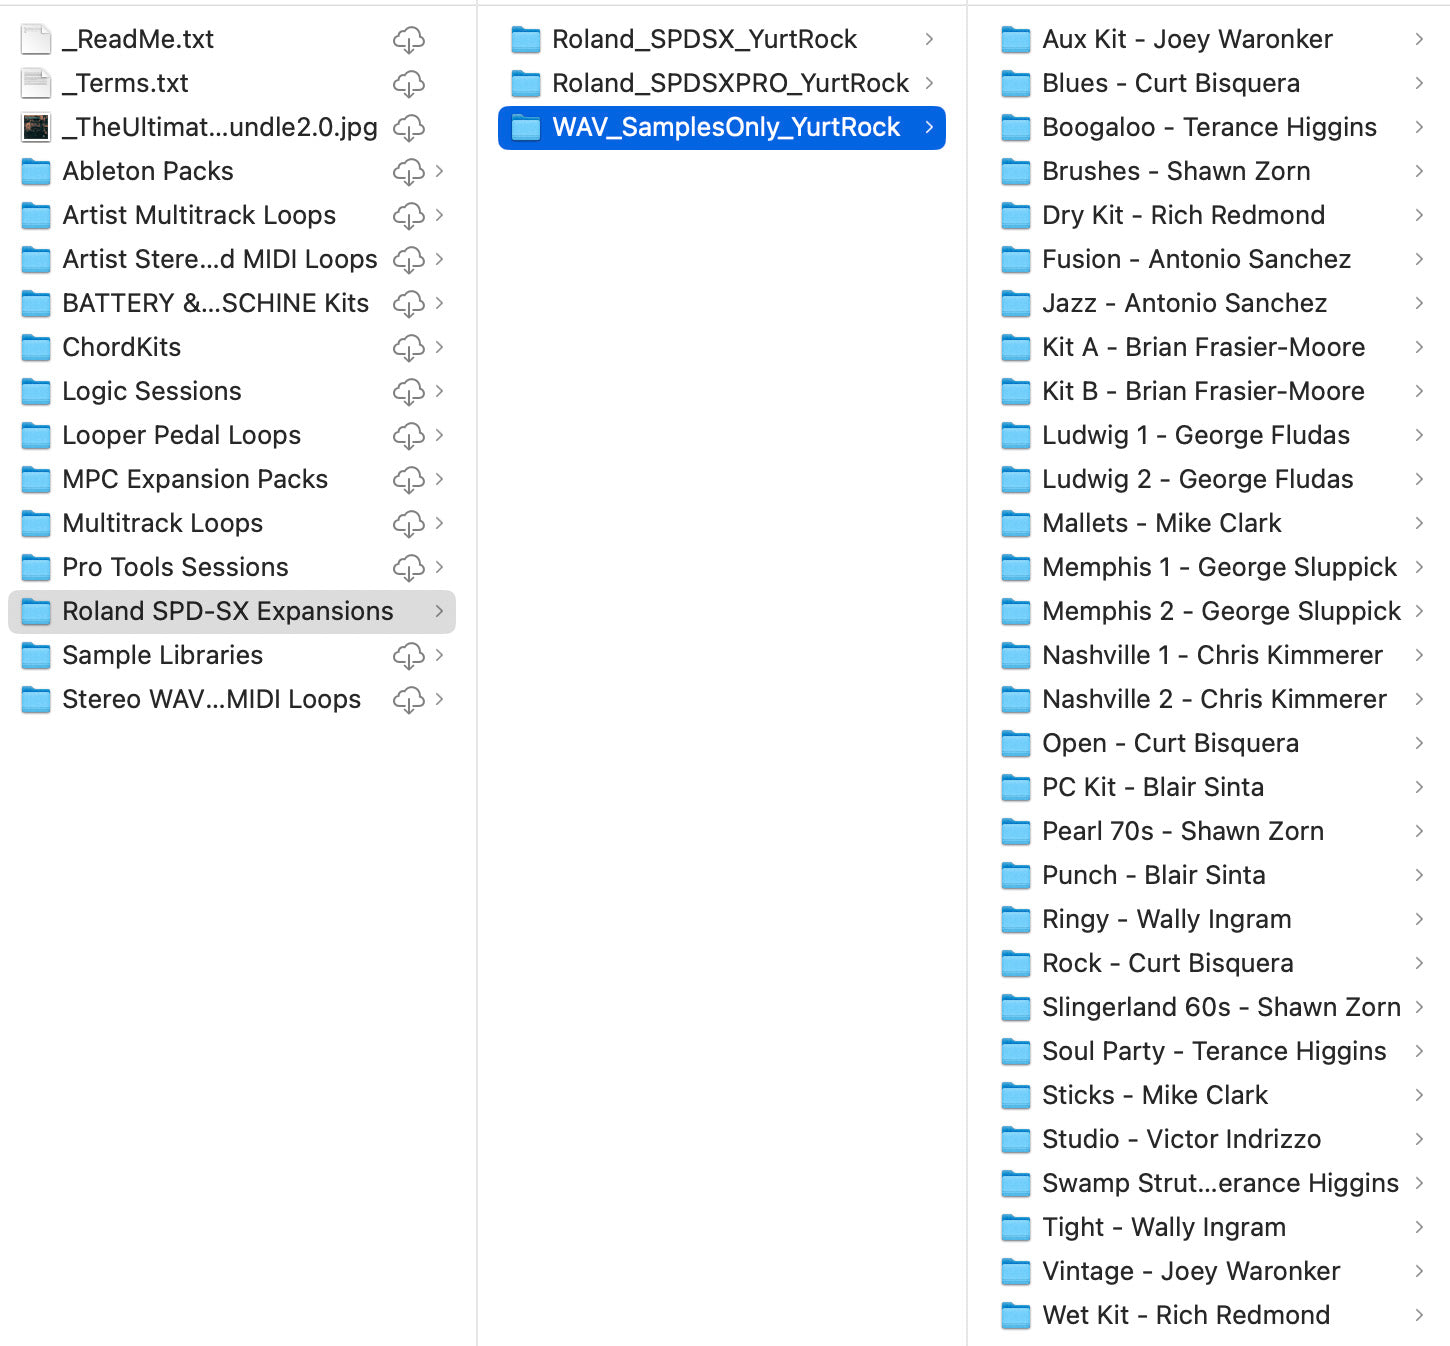
Task: Click cloud icon for BATTERY &...SCHINE Kits
Action: [408, 304]
